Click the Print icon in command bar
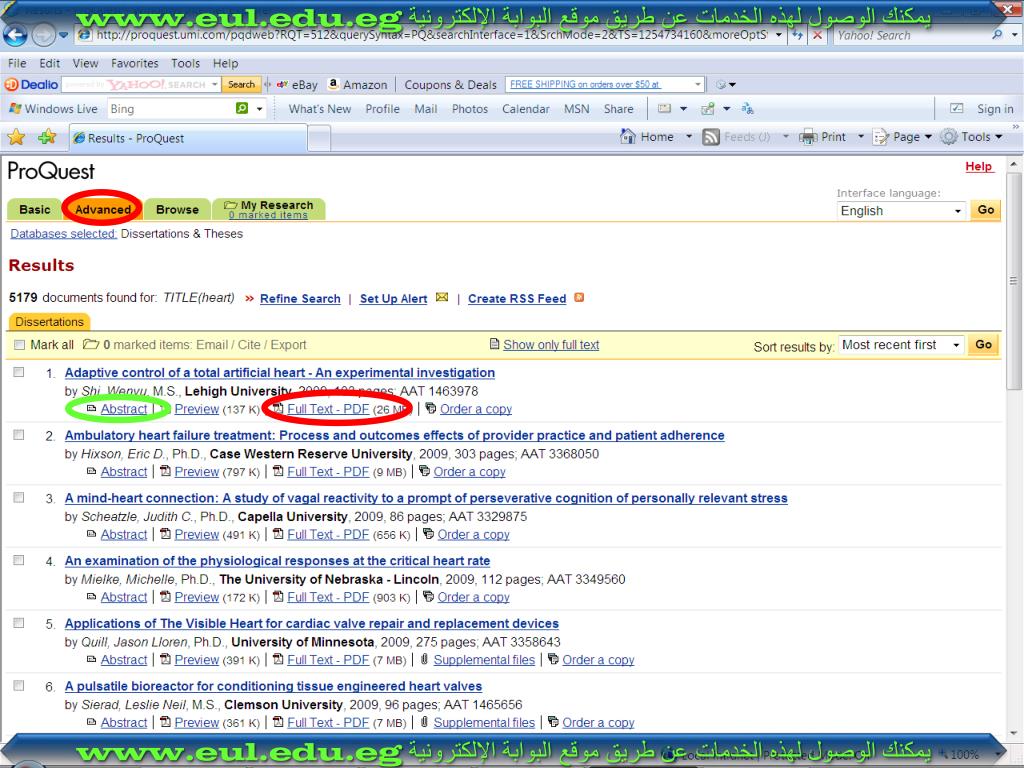 (808, 136)
